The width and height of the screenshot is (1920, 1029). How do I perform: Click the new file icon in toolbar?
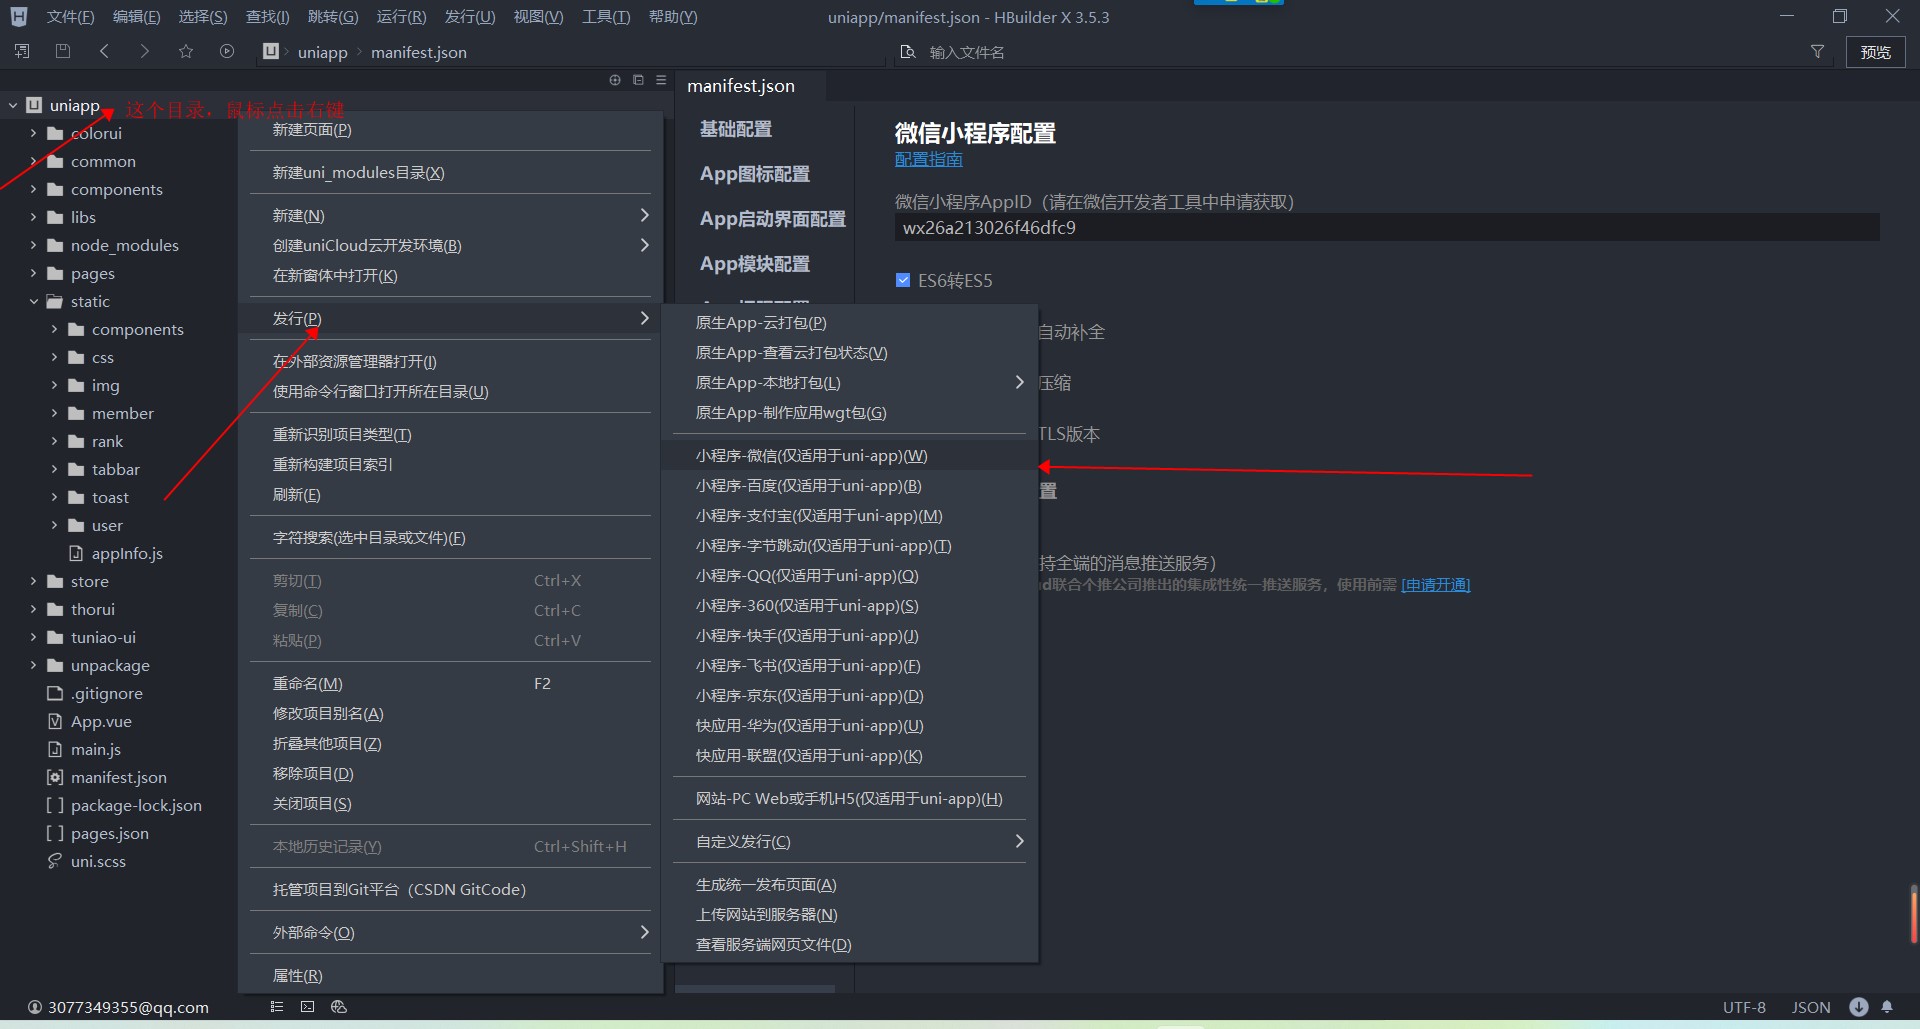point(22,51)
